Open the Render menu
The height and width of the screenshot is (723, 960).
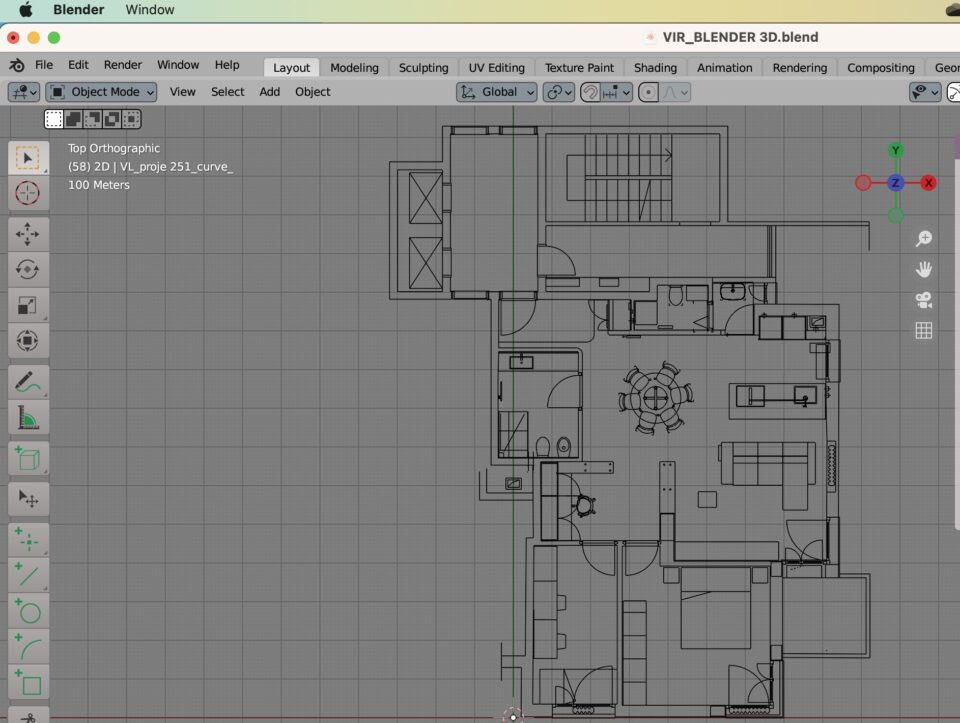tap(123, 65)
